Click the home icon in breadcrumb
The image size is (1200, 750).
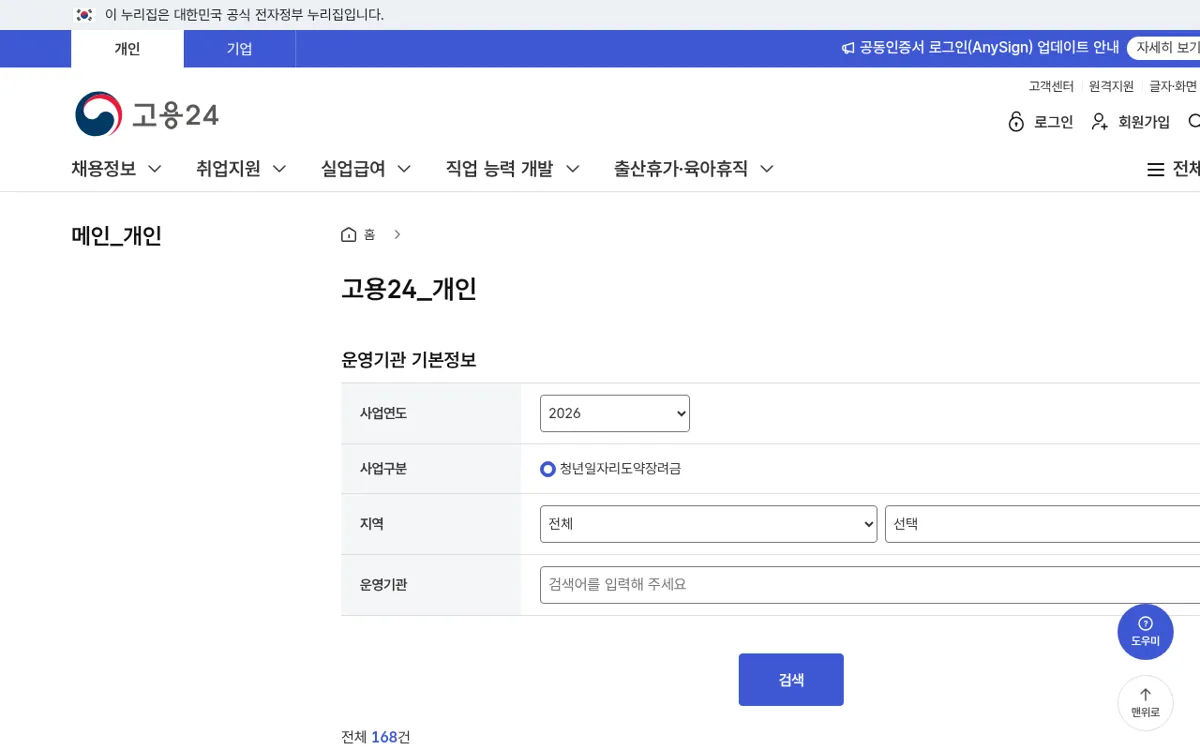point(349,235)
